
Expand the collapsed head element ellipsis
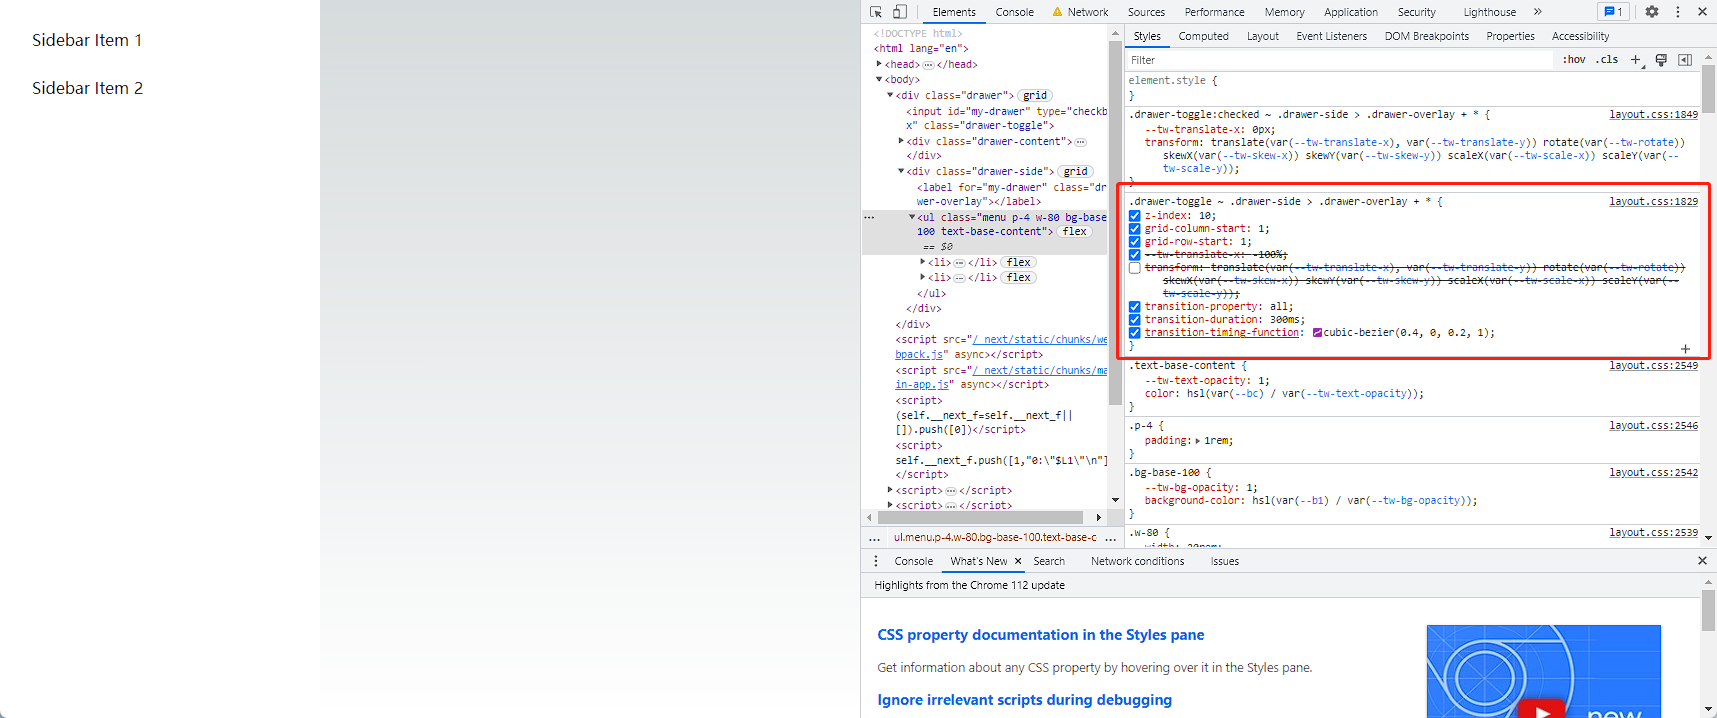click(928, 65)
